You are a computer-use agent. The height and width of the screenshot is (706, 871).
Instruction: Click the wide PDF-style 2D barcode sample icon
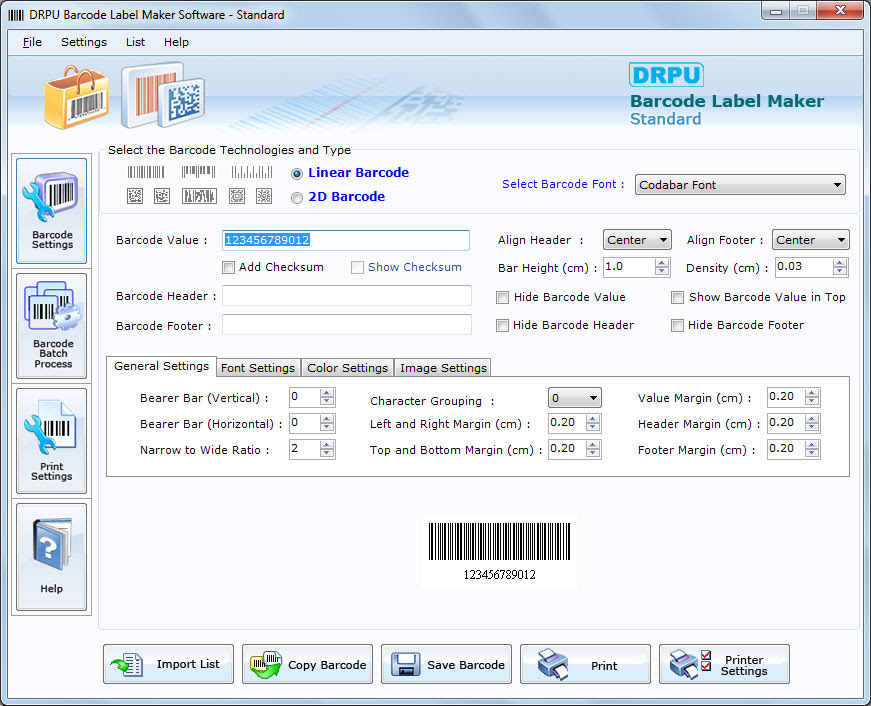click(199, 196)
